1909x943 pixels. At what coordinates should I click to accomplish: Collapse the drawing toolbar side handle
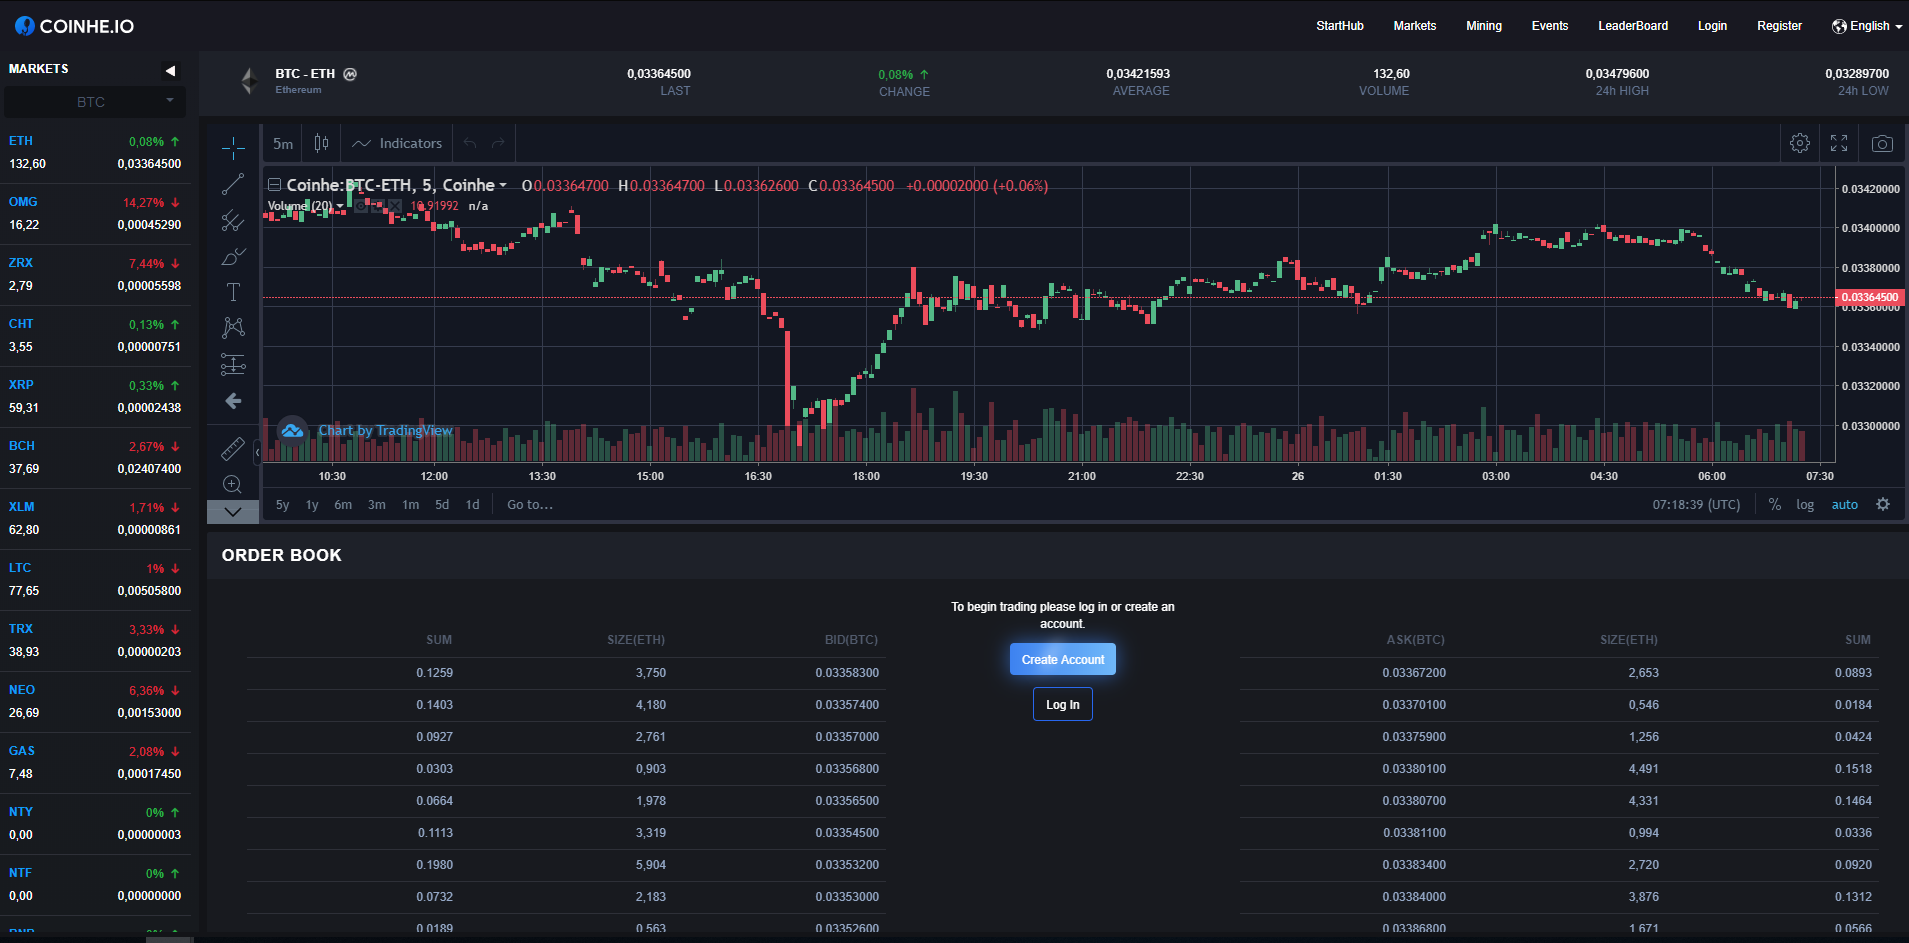257,452
